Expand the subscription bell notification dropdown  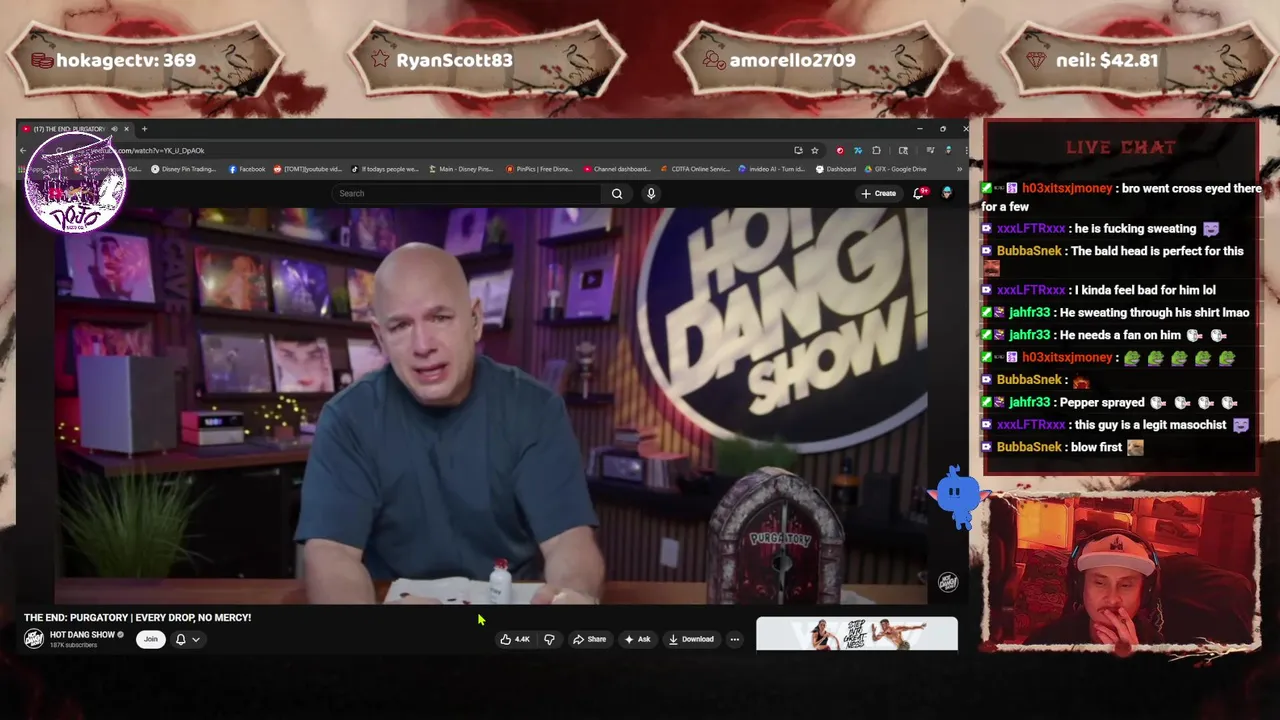coord(187,639)
